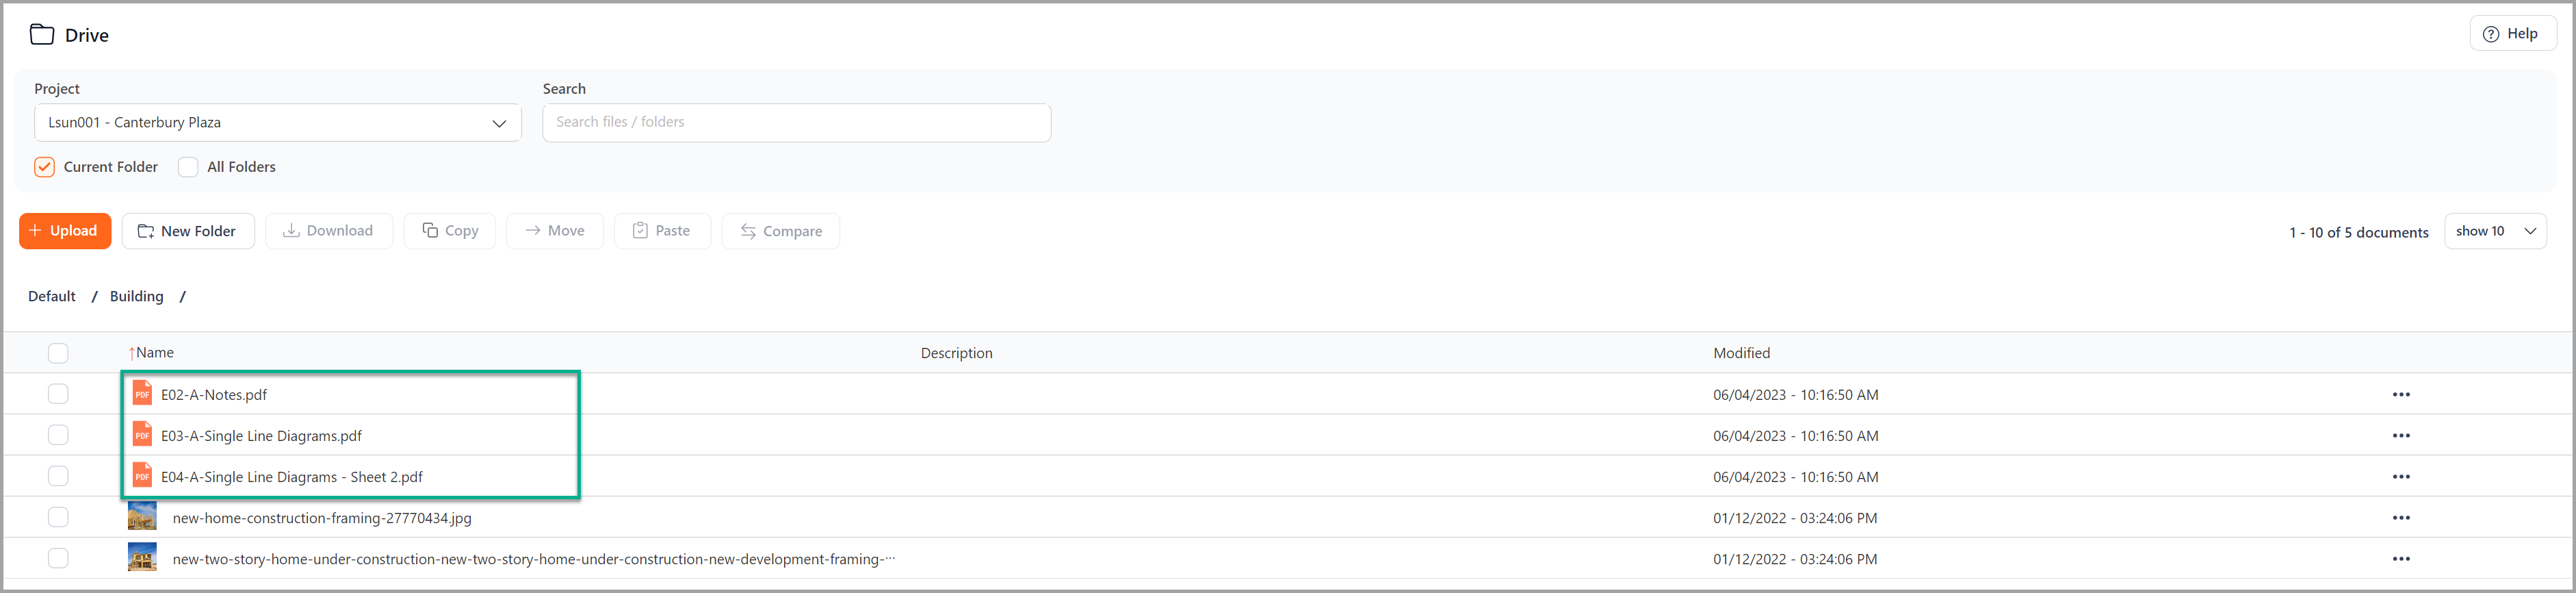Tick the select-all checkbox in table header

(x=58, y=353)
